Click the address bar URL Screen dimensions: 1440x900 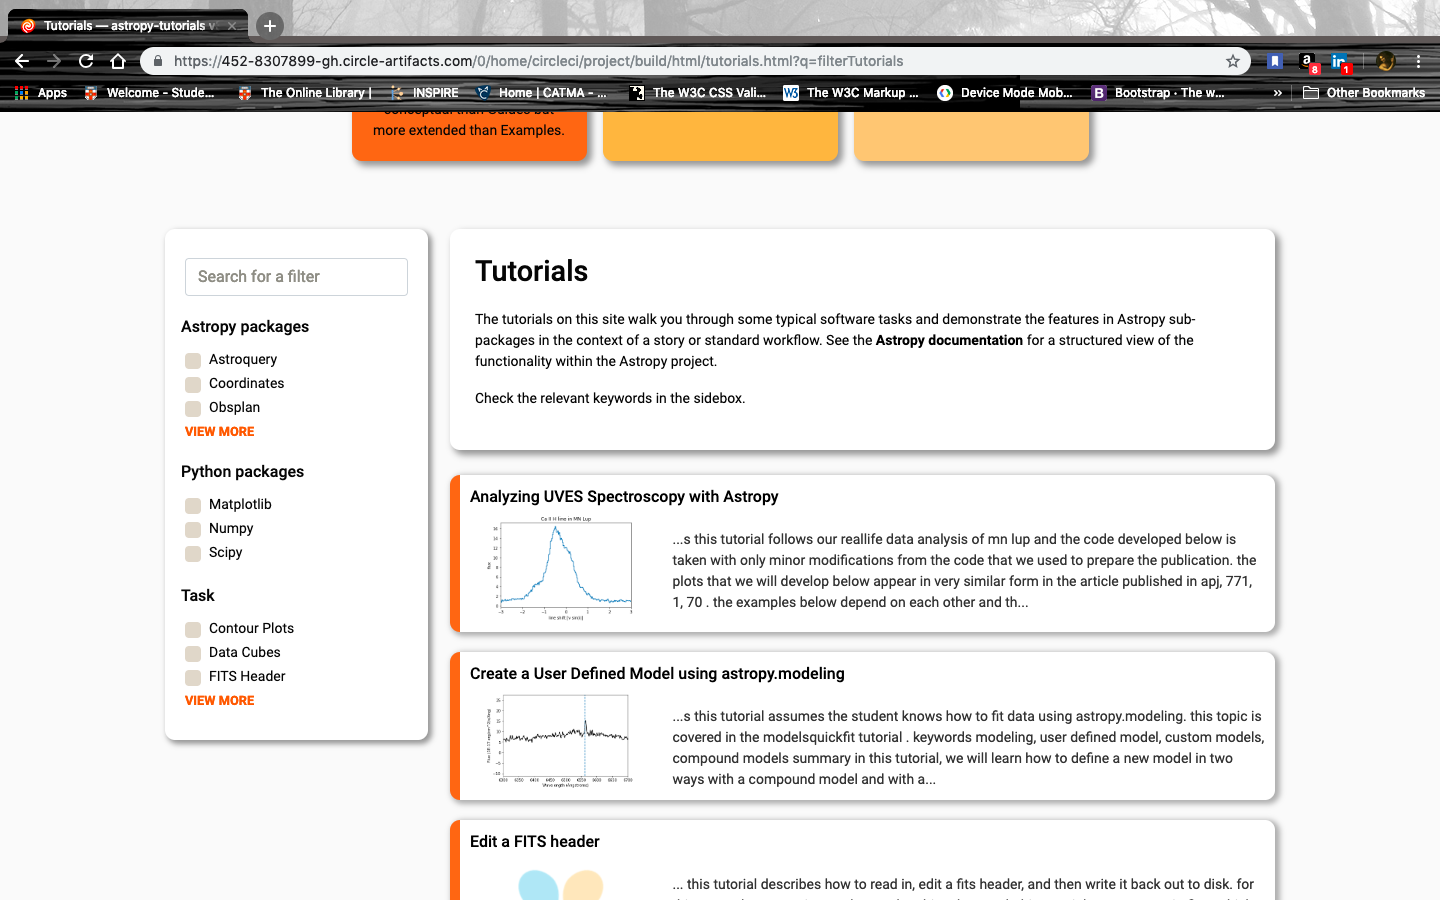538,61
